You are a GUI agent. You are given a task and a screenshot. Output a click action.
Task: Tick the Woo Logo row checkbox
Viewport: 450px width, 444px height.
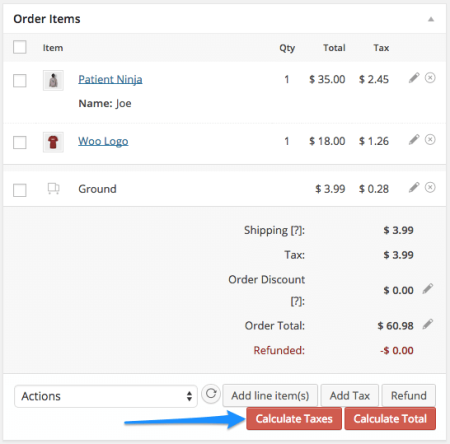(20, 142)
